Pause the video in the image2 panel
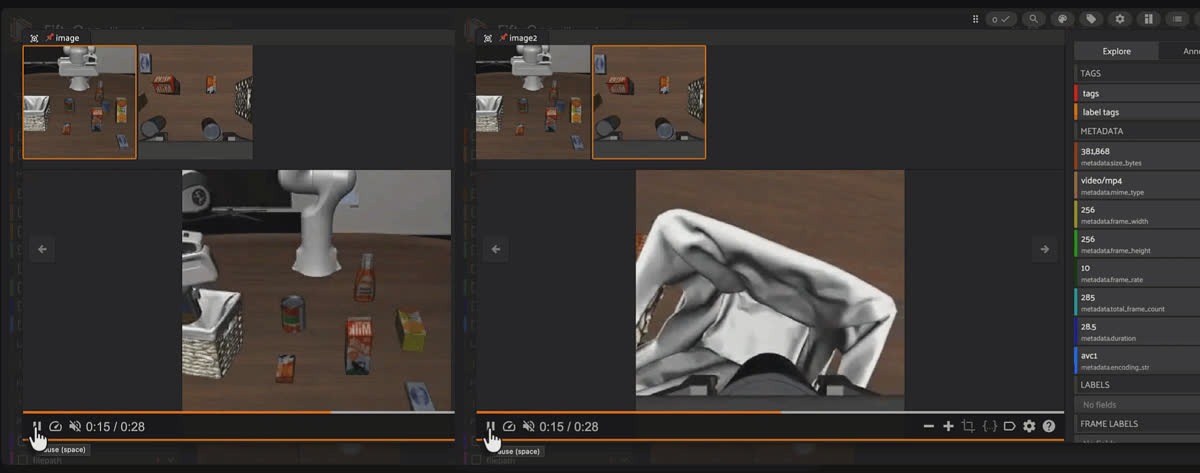Image resolution: width=1200 pixels, height=473 pixels. (490, 426)
